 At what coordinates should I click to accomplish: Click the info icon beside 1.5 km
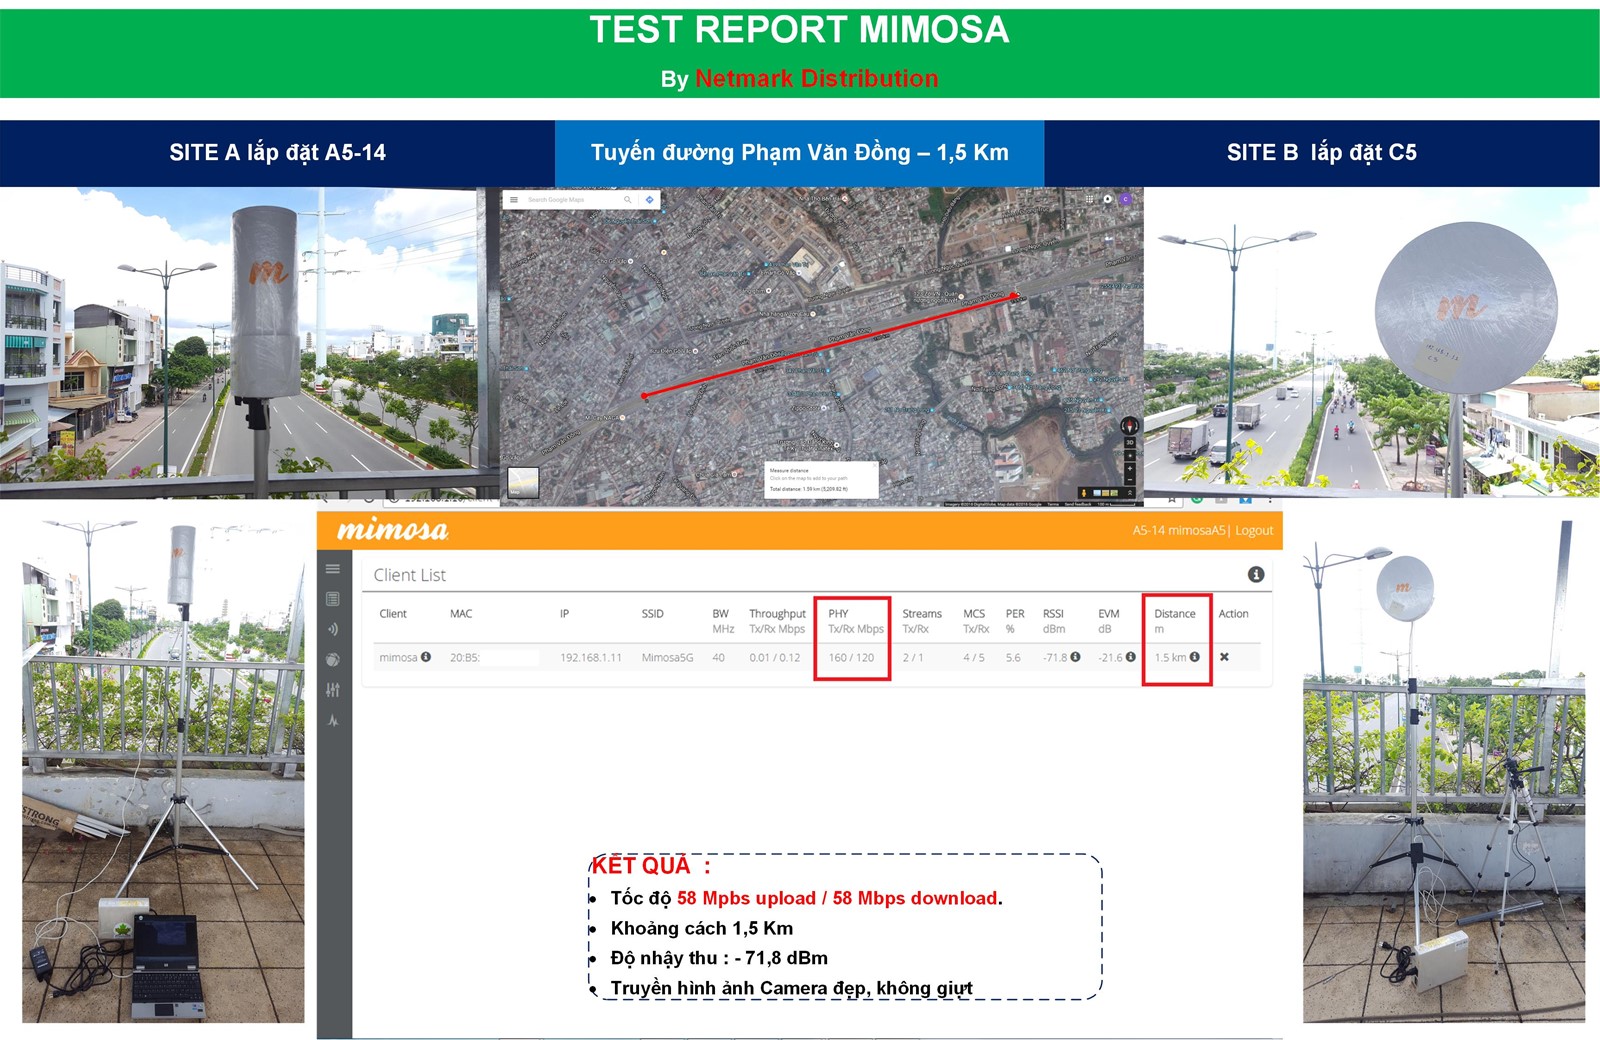1194,657
